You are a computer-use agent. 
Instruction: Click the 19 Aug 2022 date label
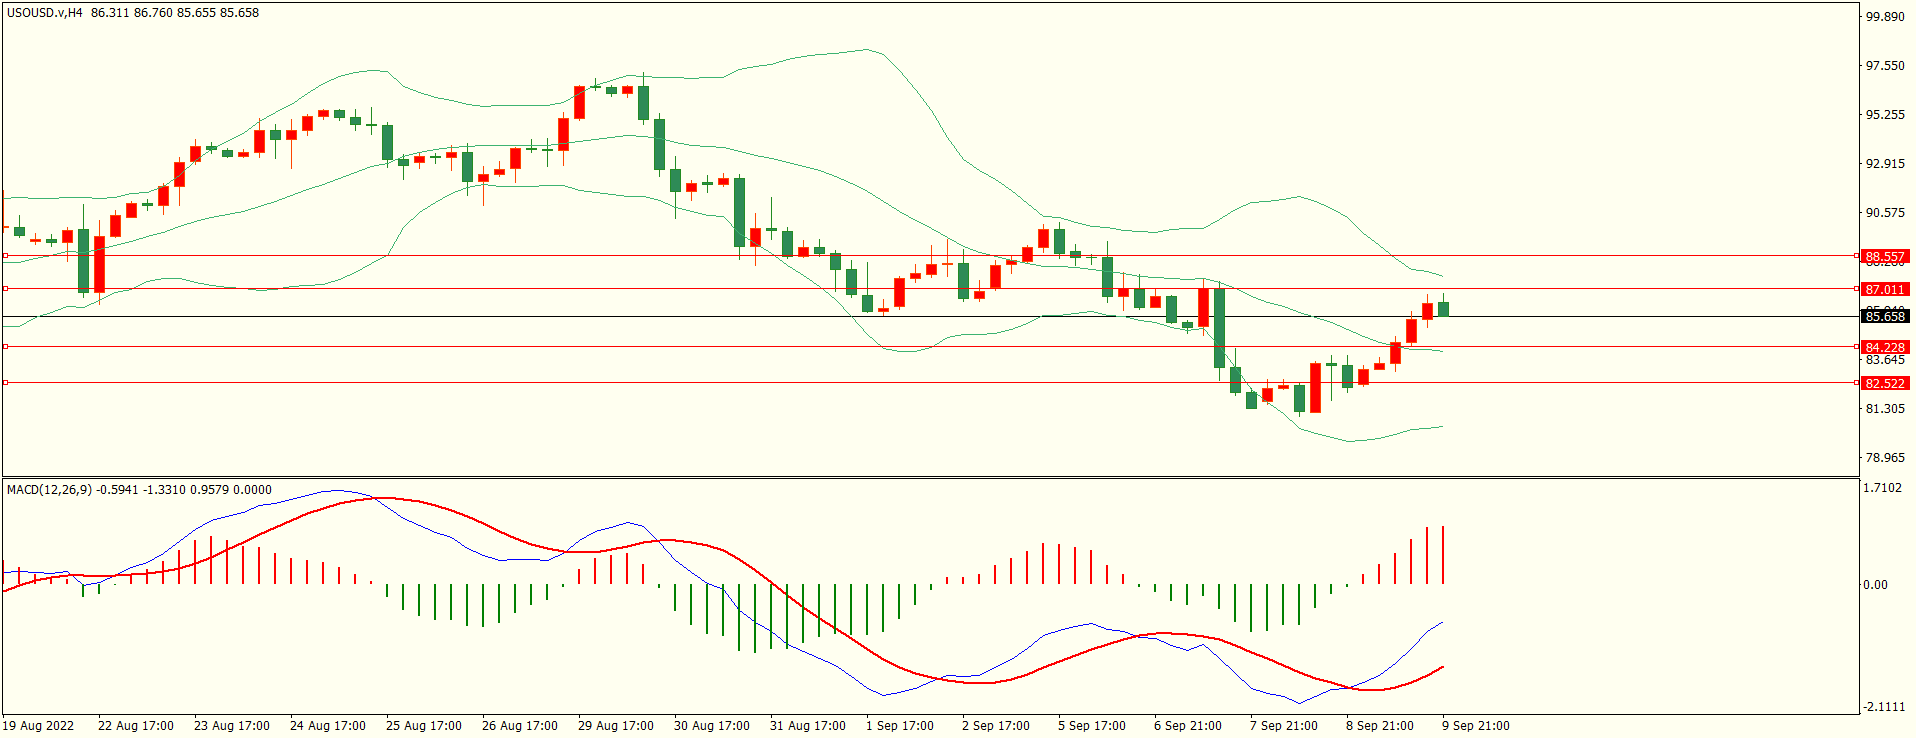tap(39, 726)
